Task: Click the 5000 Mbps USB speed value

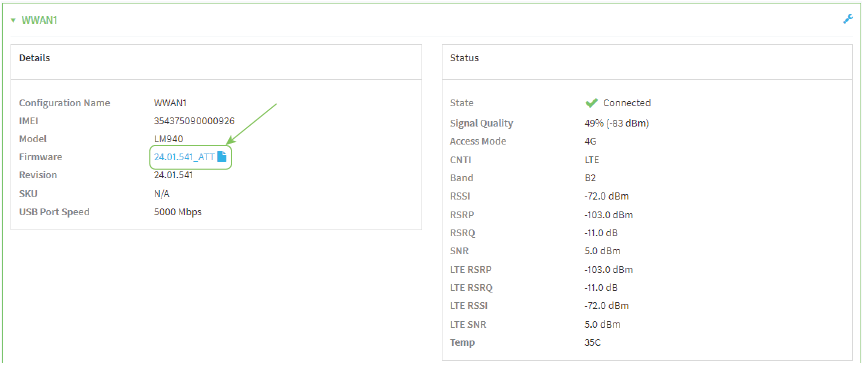Action: pos(177,212)
